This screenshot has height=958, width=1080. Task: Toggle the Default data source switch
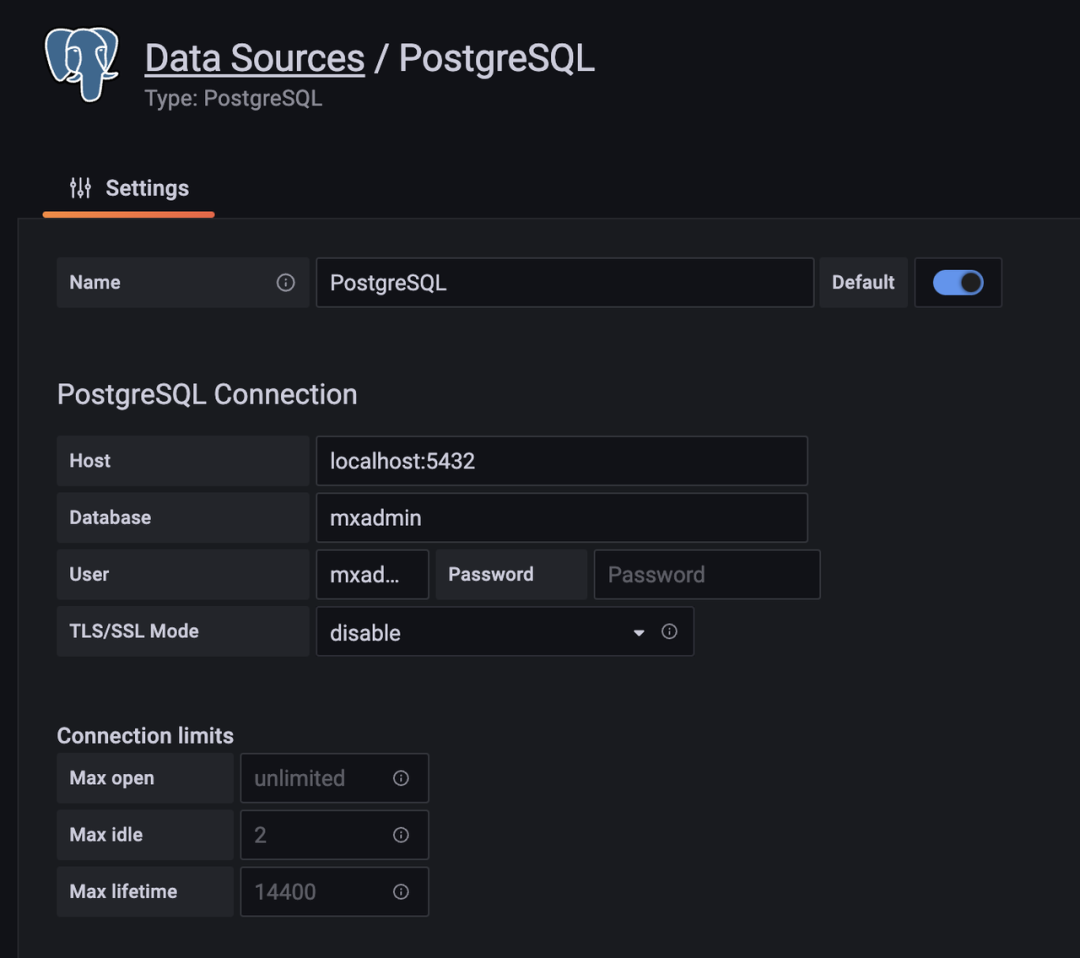coord(957,283)
